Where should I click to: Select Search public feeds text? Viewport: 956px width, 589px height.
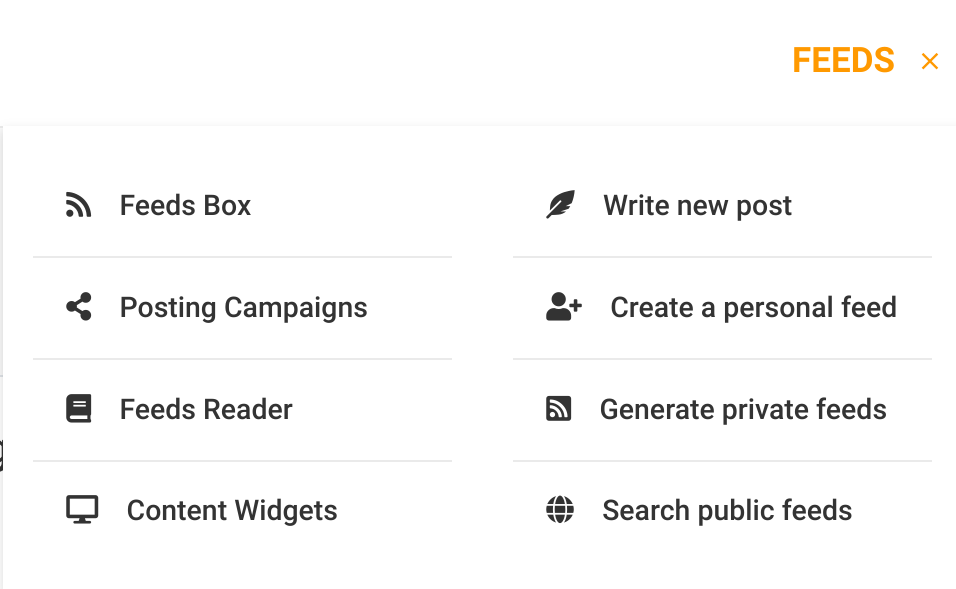pos(727,511)
